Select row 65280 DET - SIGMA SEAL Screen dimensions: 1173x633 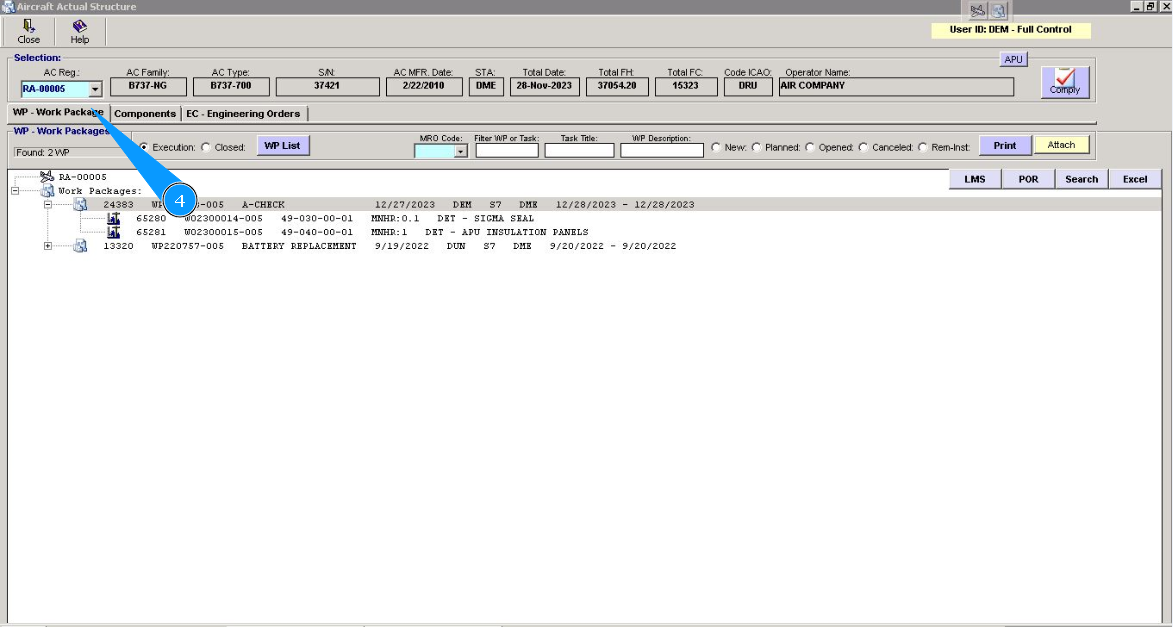pos(335,218)
